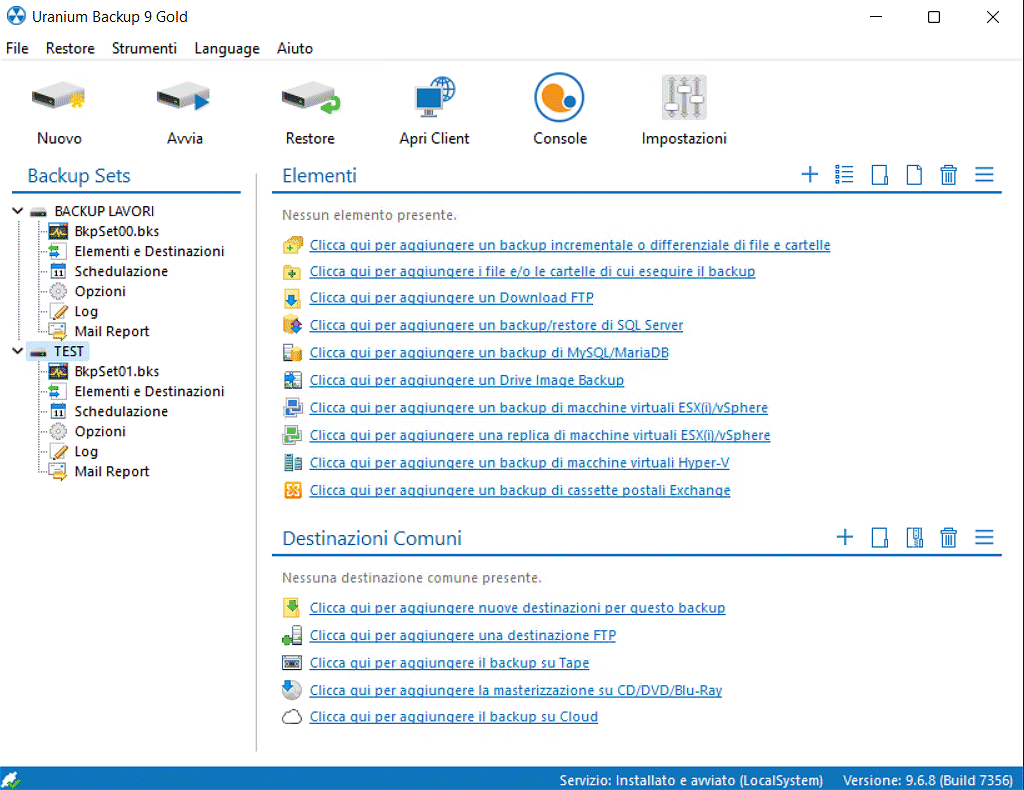This screenshot has width=1024, height=790.
Task: Open Opzioni under BACKUP LAVORI
Action: [100, 291]
